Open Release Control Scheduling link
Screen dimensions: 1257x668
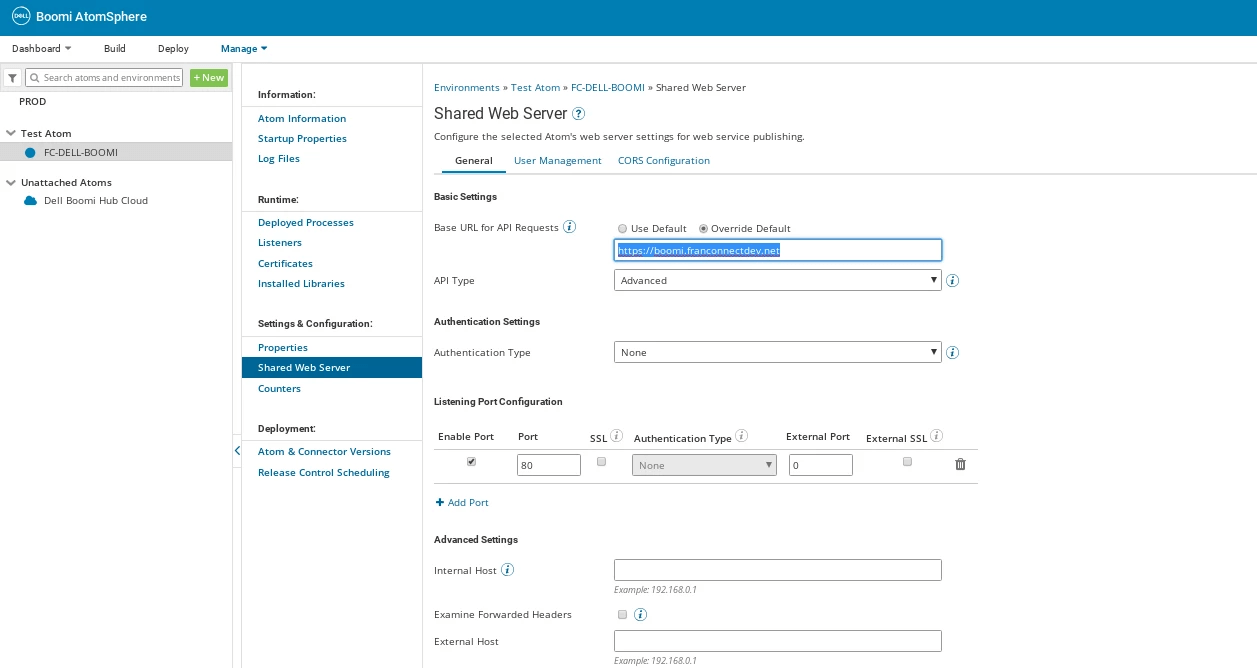pos(324,472)
